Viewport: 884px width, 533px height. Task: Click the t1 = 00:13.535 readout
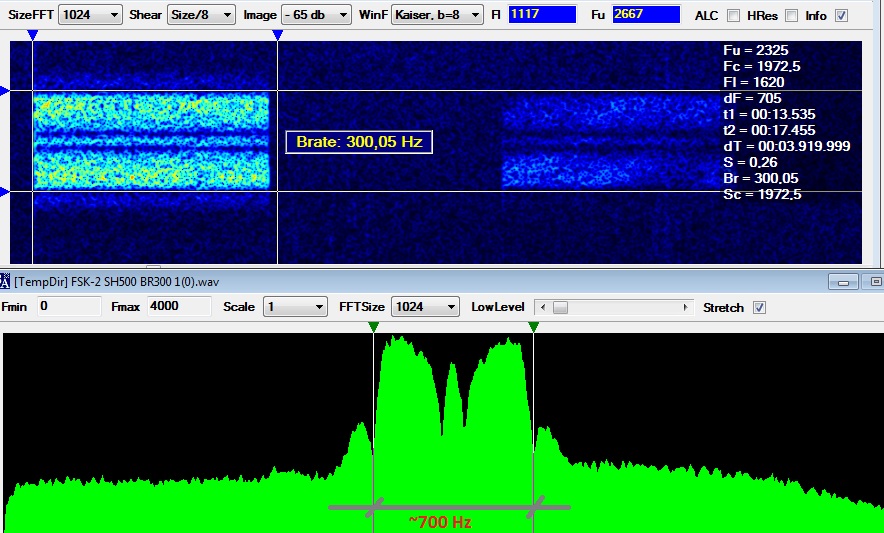(769, 114)
